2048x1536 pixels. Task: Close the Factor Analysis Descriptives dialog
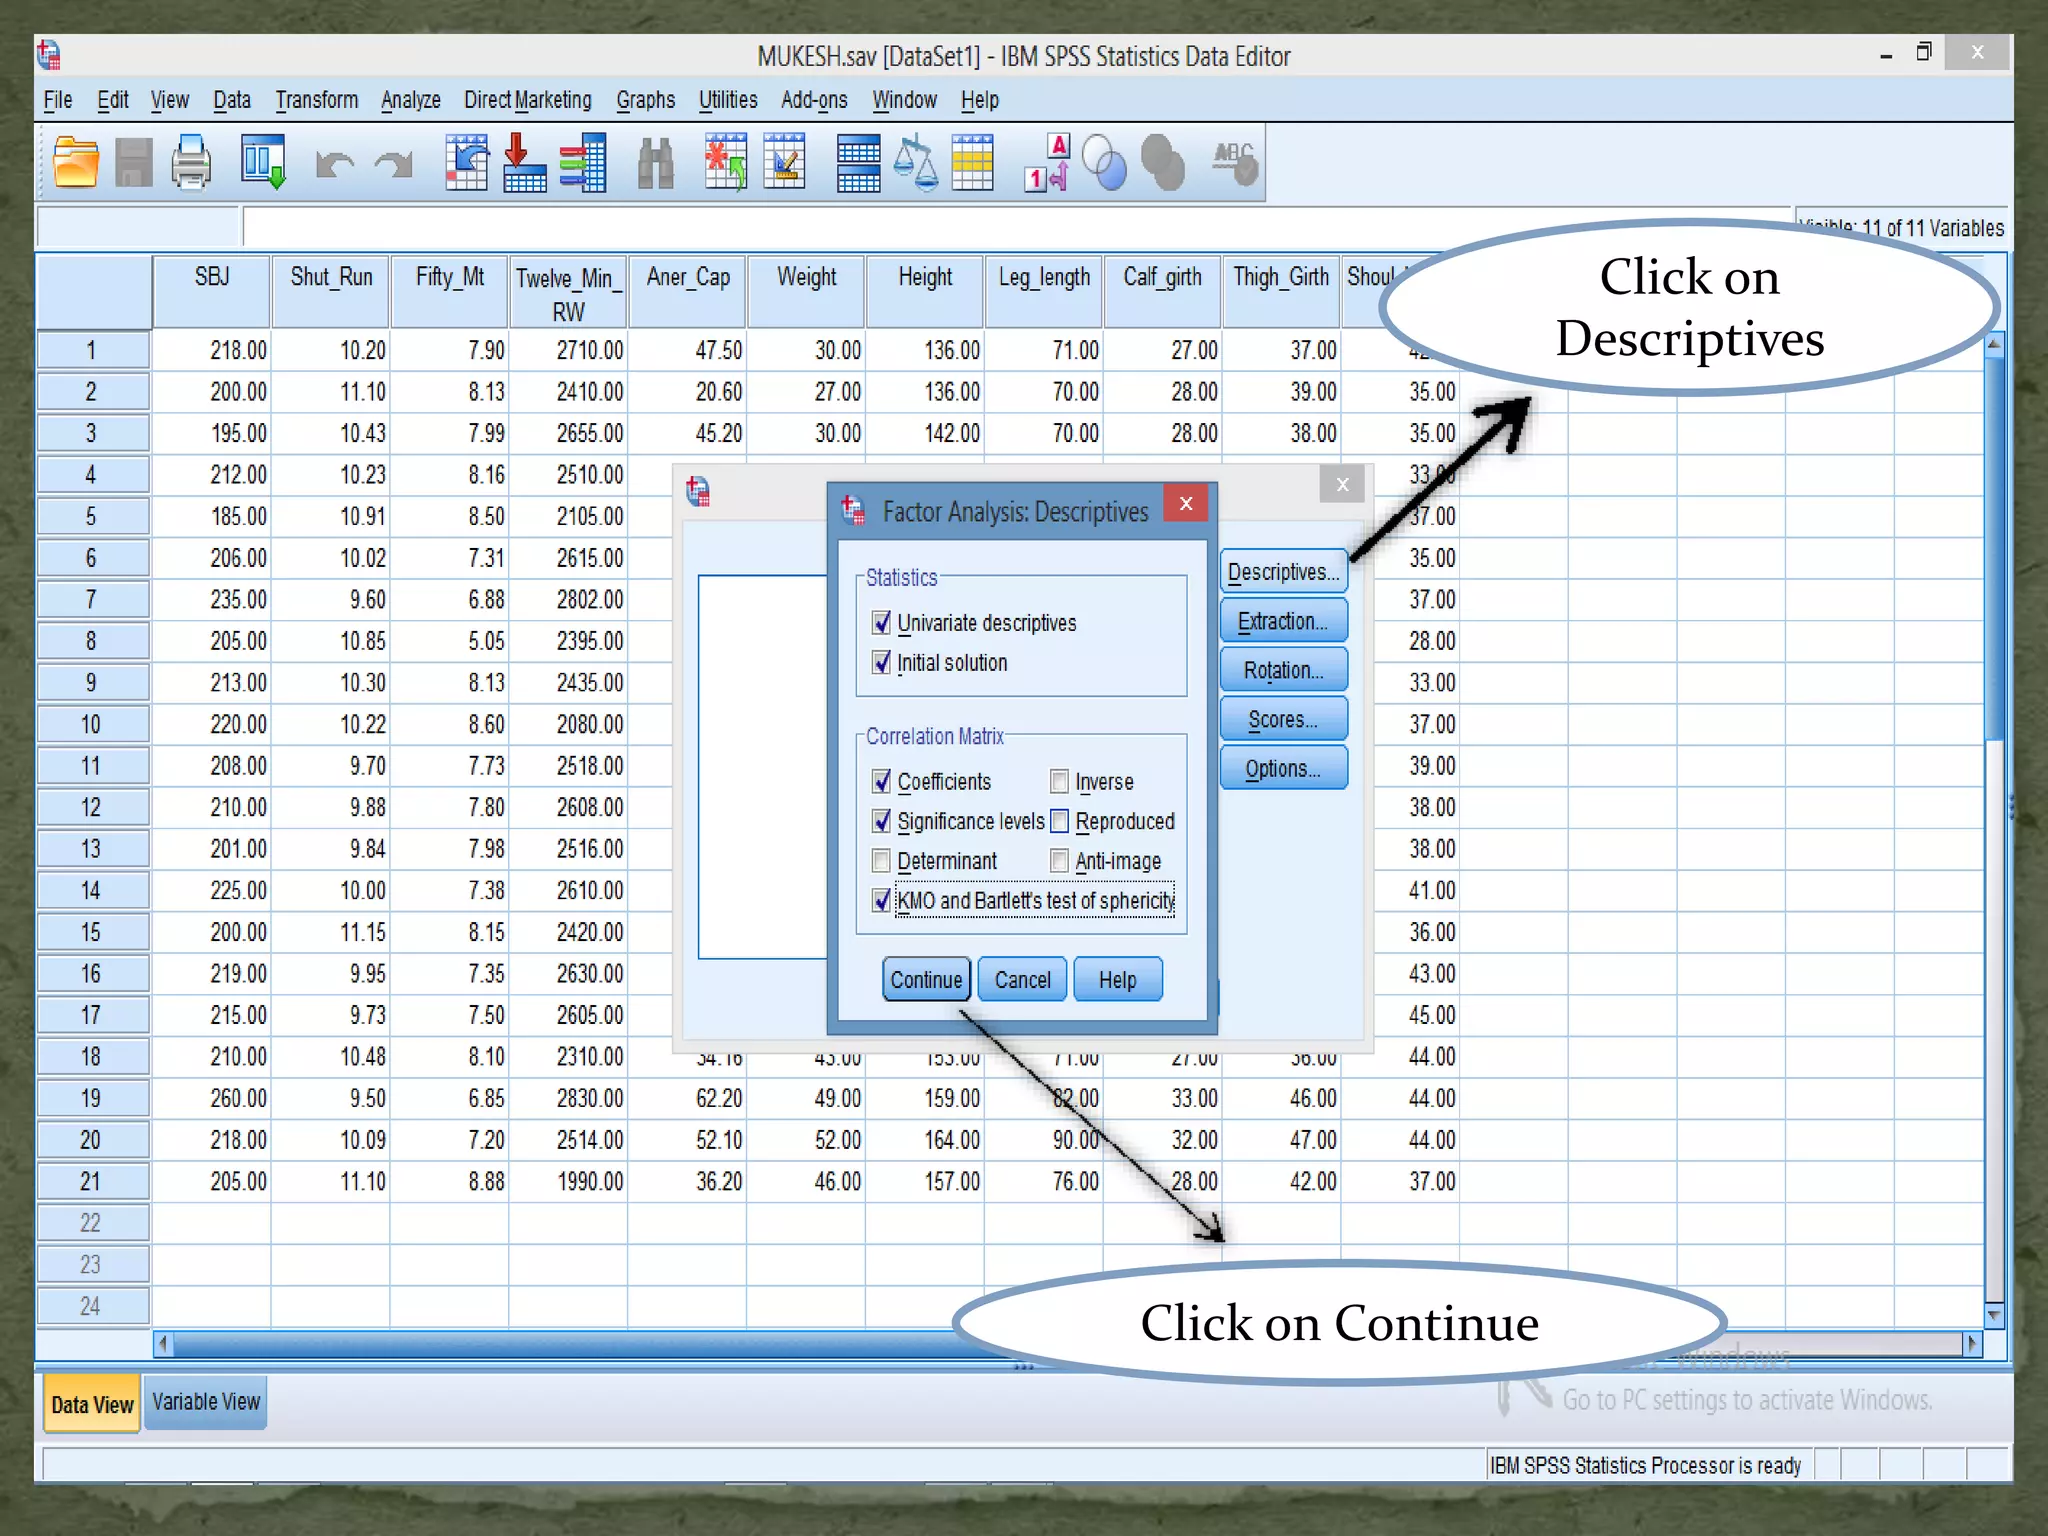(x=1186, y=503)
